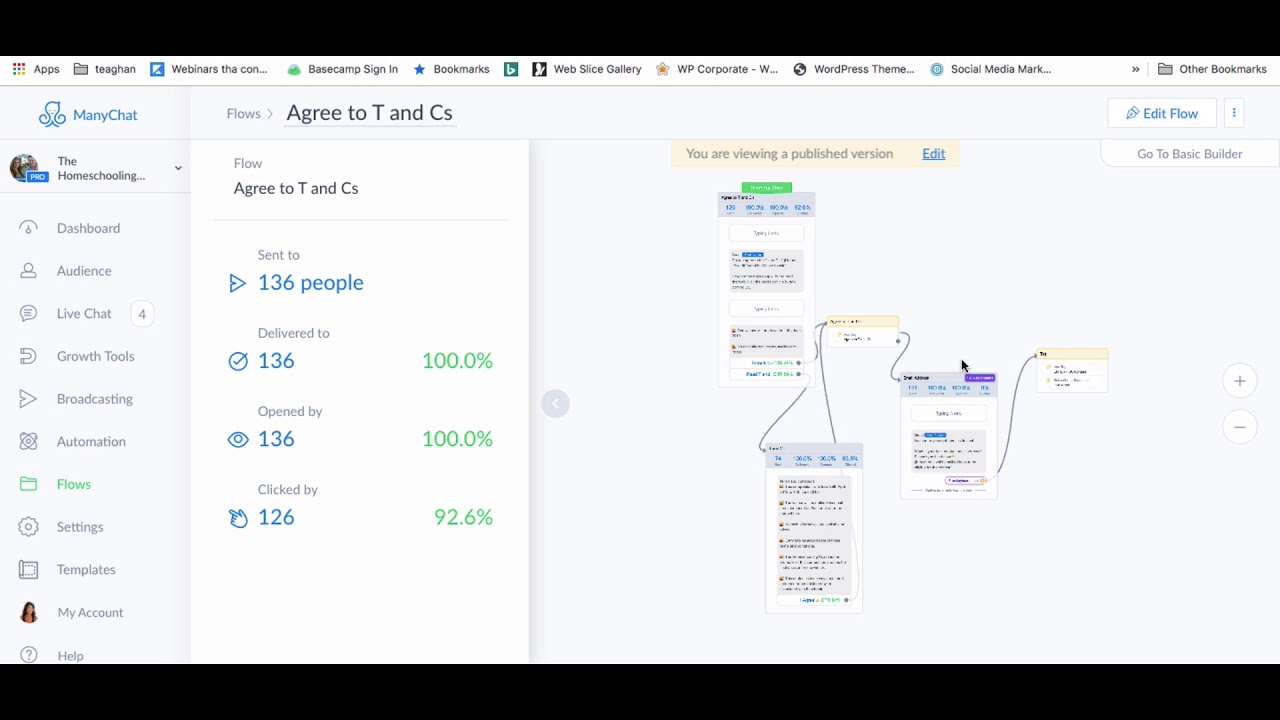The height and width of the screenshot is (720, 1280).
Task: Select Flows in the sidebar
Action: coord(74,484)
